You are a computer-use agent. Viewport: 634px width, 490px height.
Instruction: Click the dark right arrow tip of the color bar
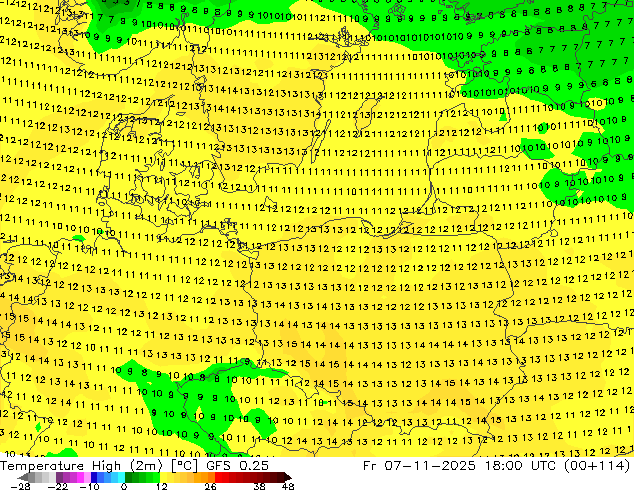pyautogui.click(x=287, y=477)
